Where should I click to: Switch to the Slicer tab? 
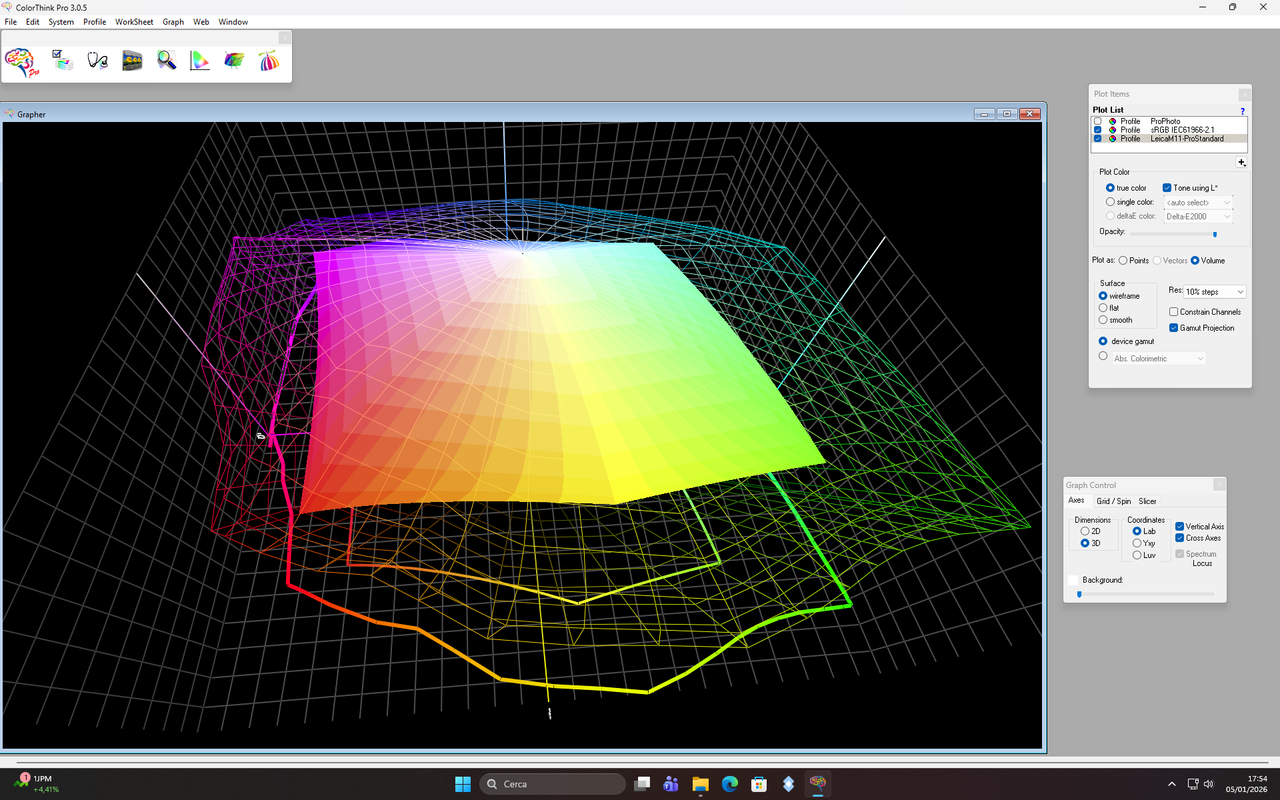[1147, 501]
